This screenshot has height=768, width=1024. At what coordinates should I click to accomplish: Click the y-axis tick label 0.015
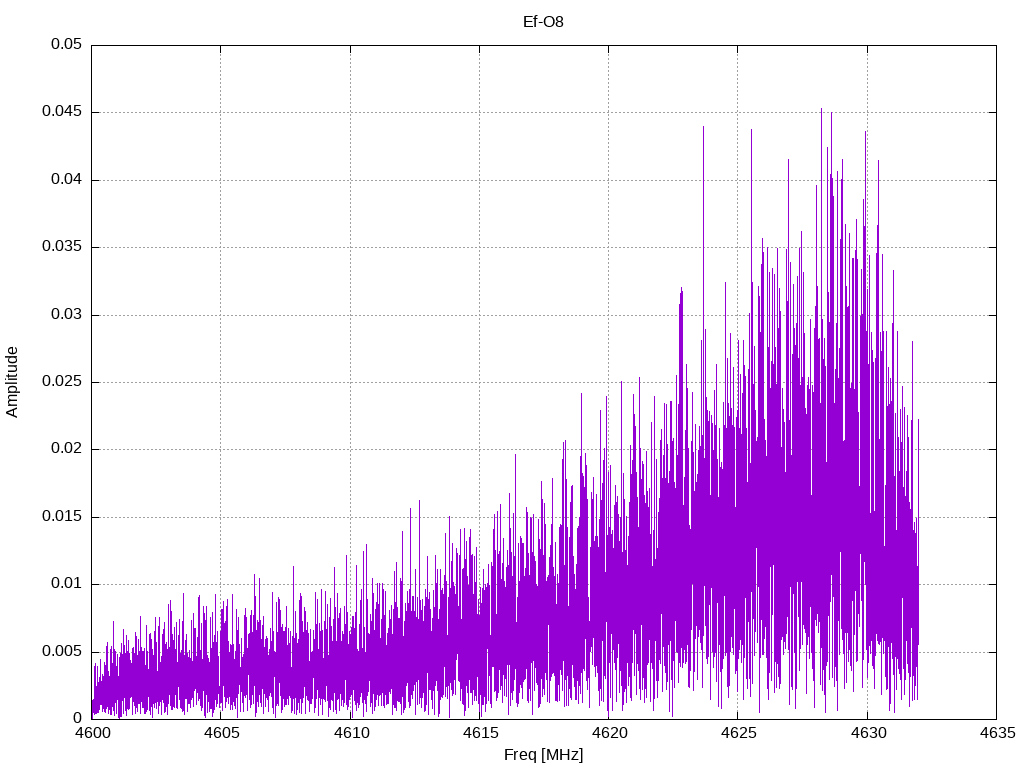tap(62, 516)
